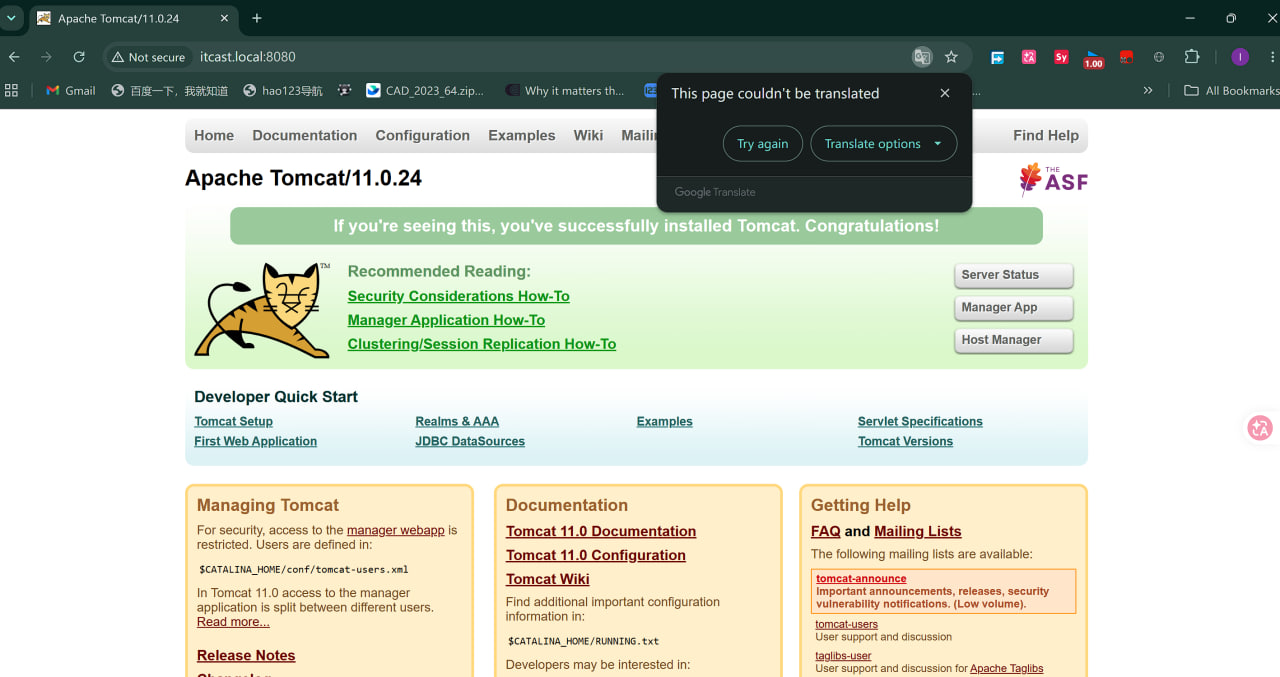Open the Gmail bookmark
This screenshot has width=1280, height=677.
click(71, 90)
